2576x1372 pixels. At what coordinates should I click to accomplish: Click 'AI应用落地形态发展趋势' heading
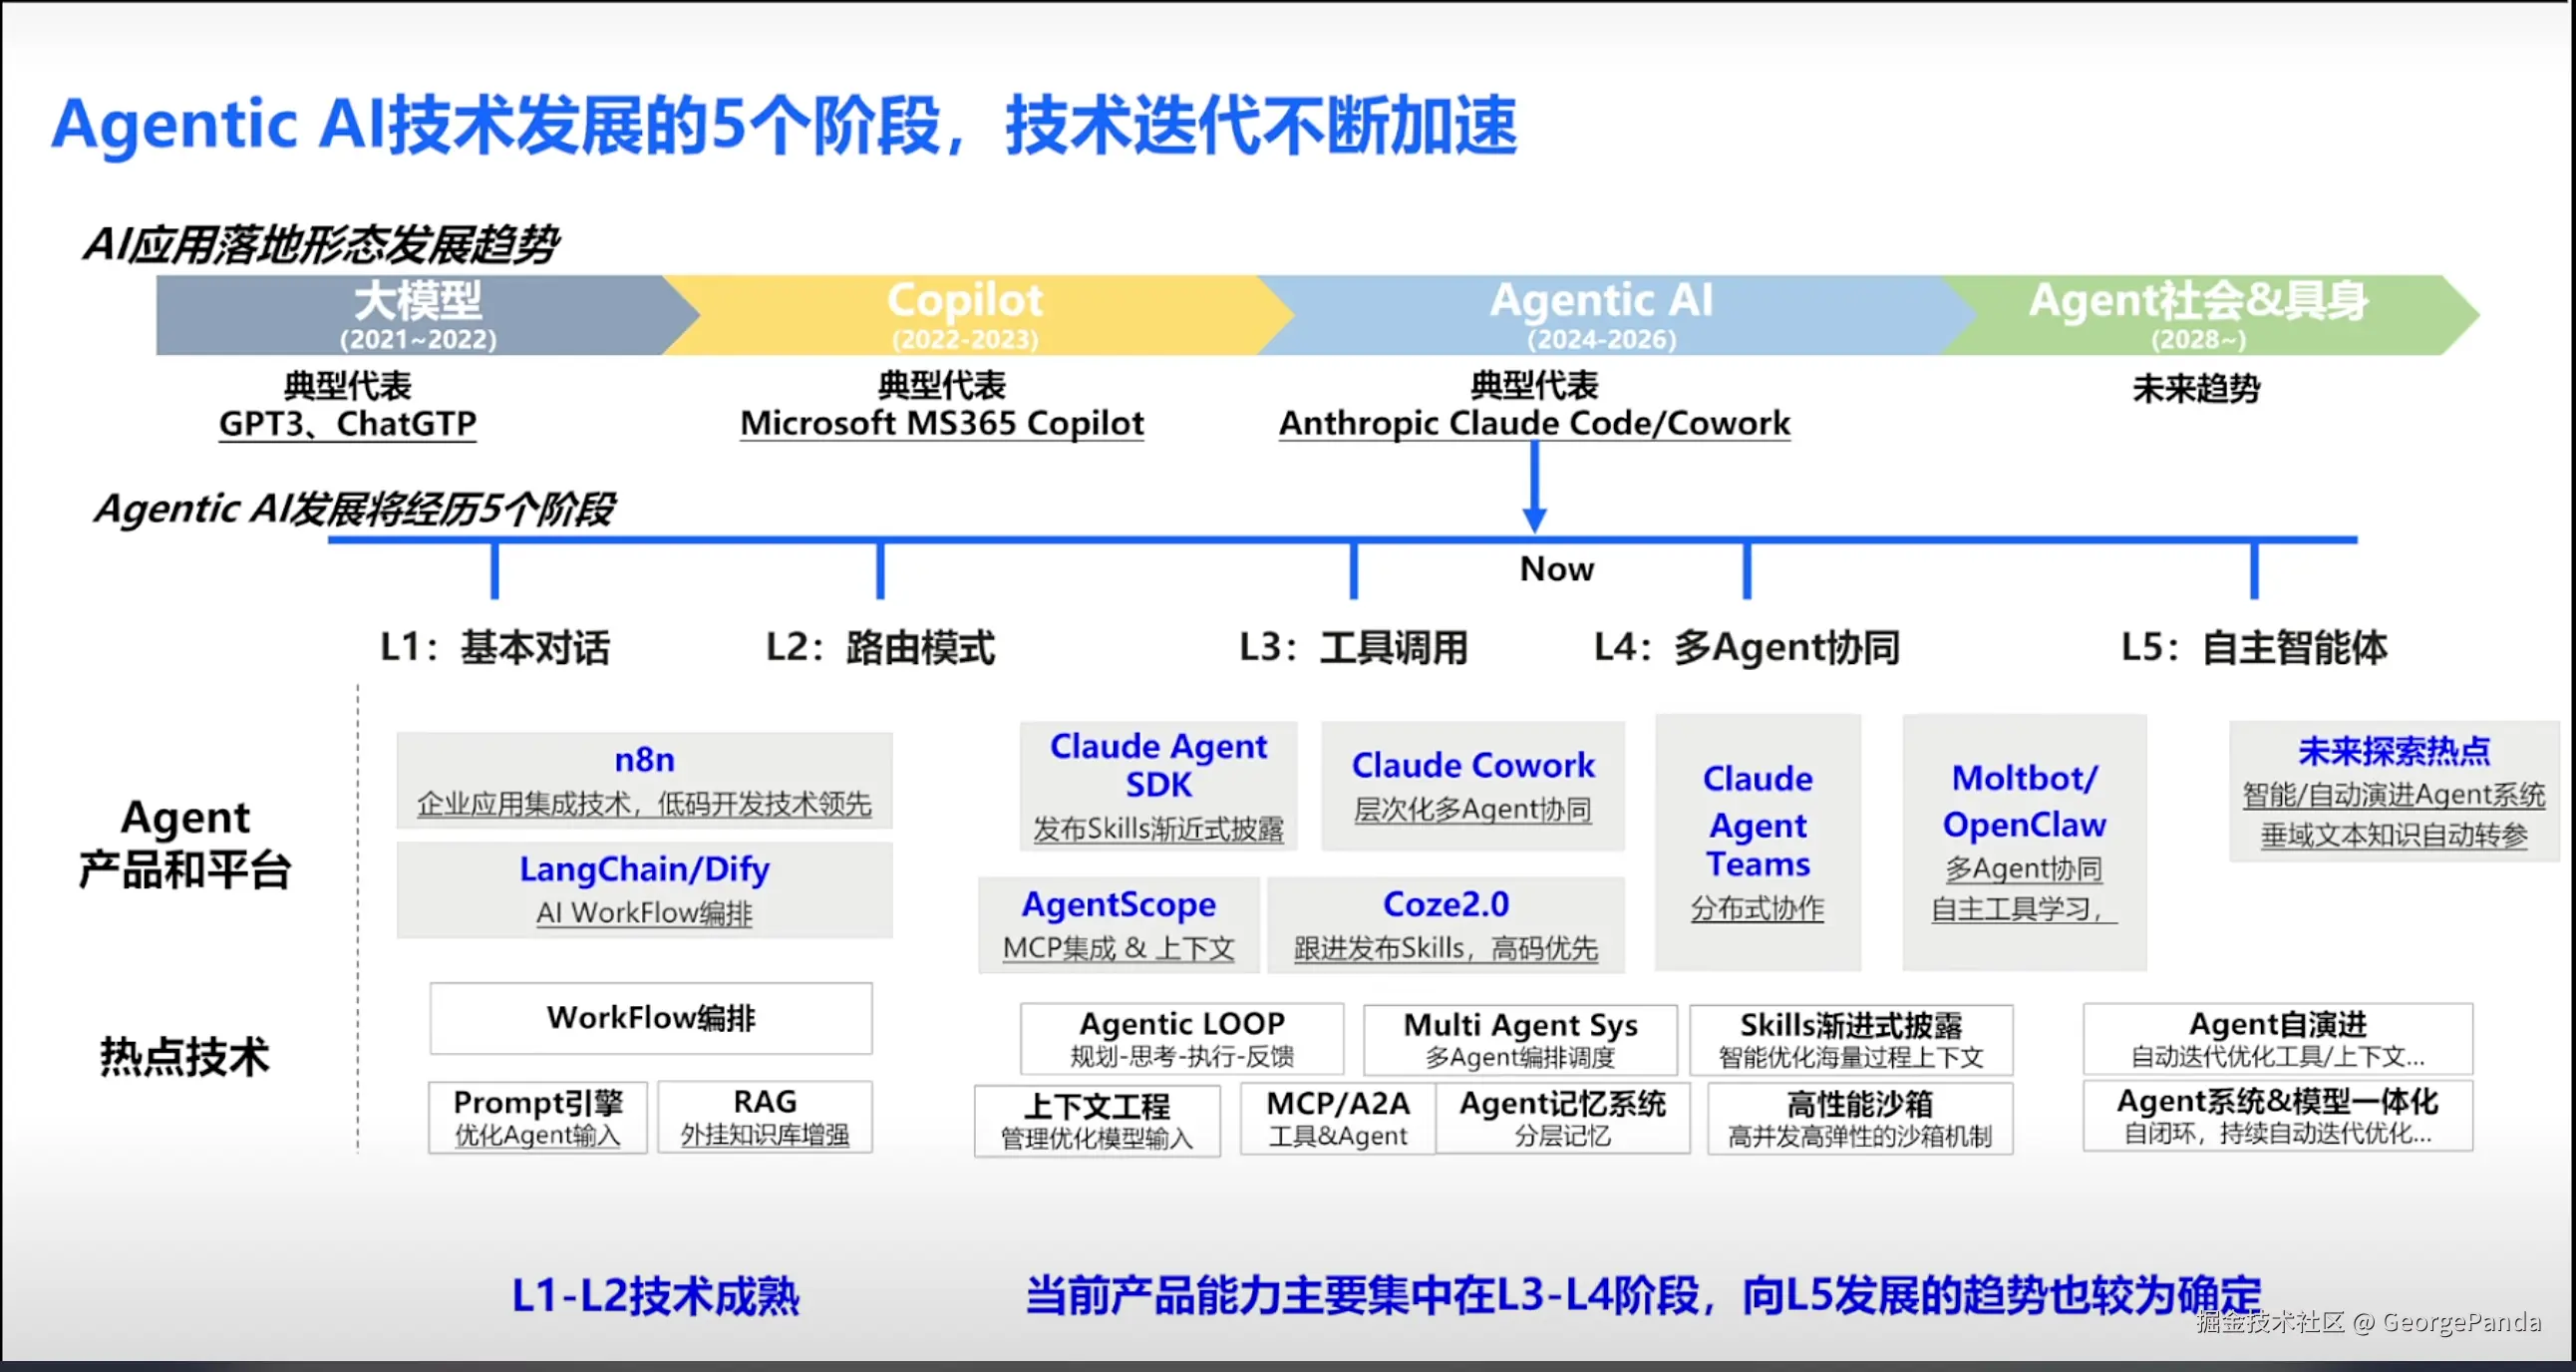(x=320, y=244)
